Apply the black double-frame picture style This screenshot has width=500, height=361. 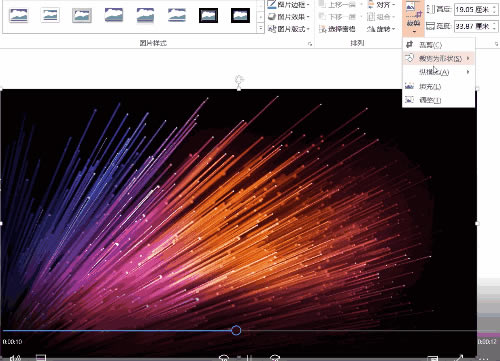tap(209, 15)
